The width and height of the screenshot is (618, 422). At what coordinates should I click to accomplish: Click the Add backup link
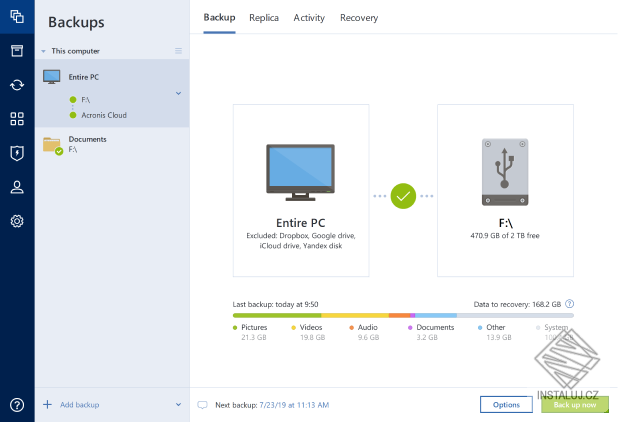coord(80,405)
